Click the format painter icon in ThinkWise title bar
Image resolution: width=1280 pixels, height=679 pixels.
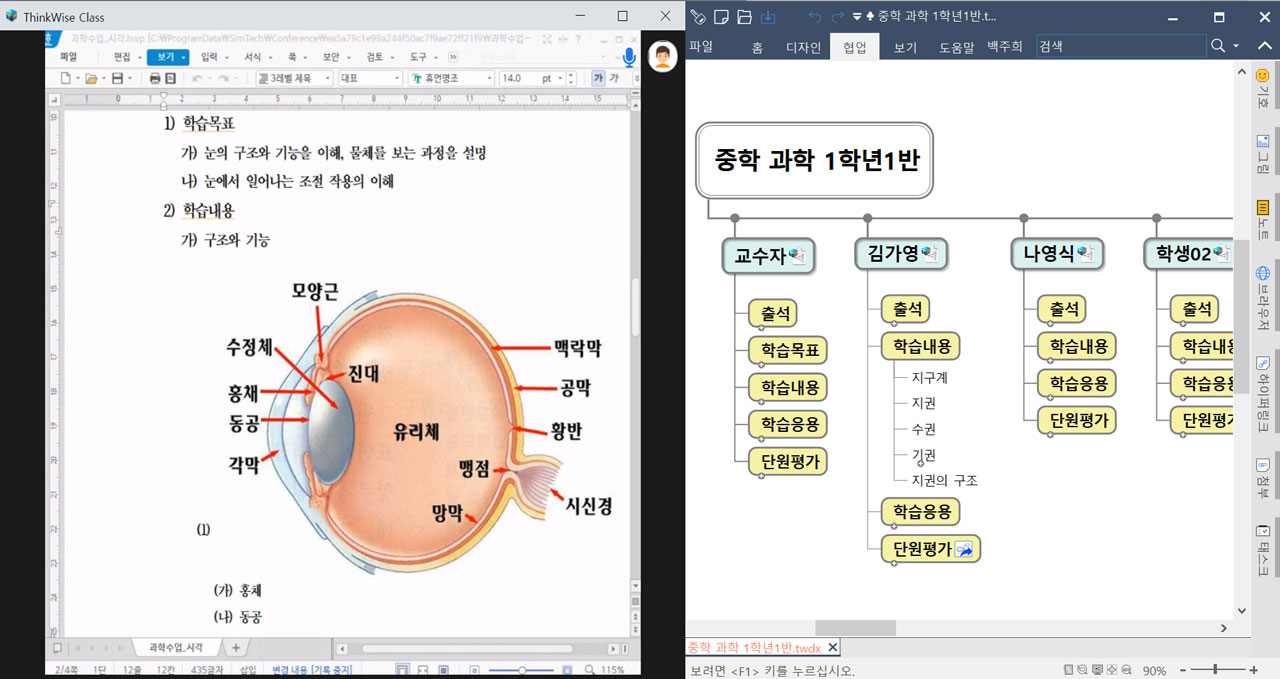click(x=698, y=17)
